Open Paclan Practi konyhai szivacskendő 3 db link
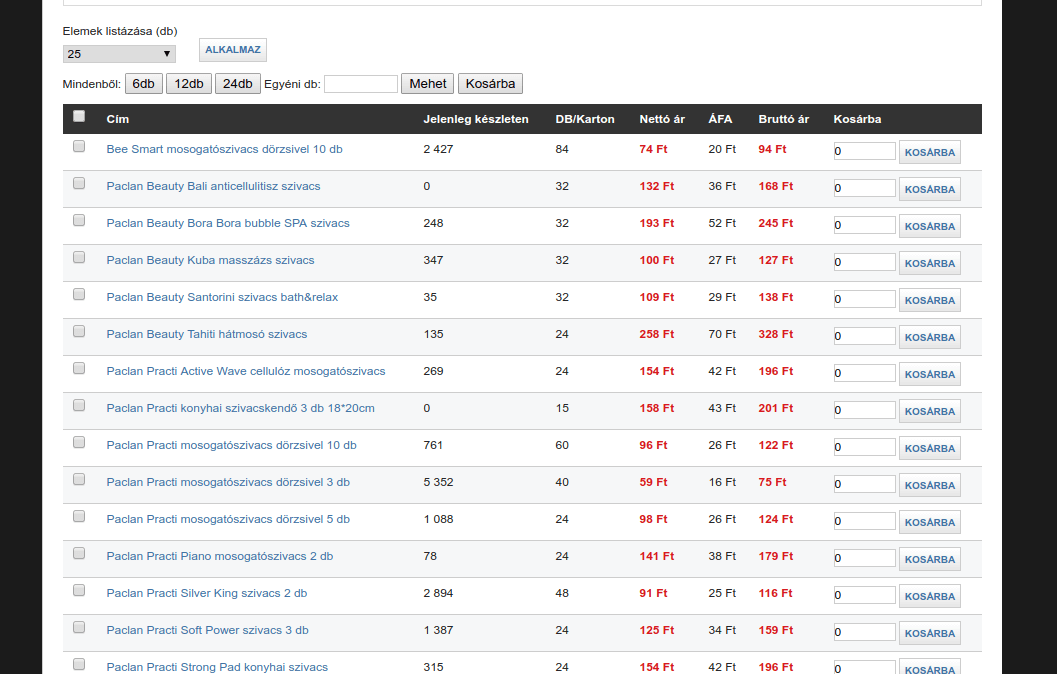Viewport: 1057px width, 674px height. 241,408
